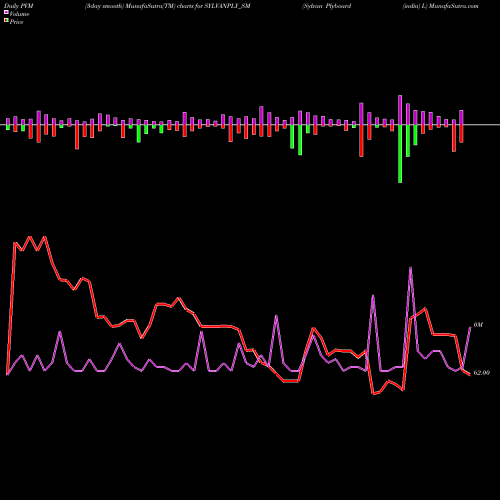Click the MunafaSutra.com label at top right

coord(454,6)
